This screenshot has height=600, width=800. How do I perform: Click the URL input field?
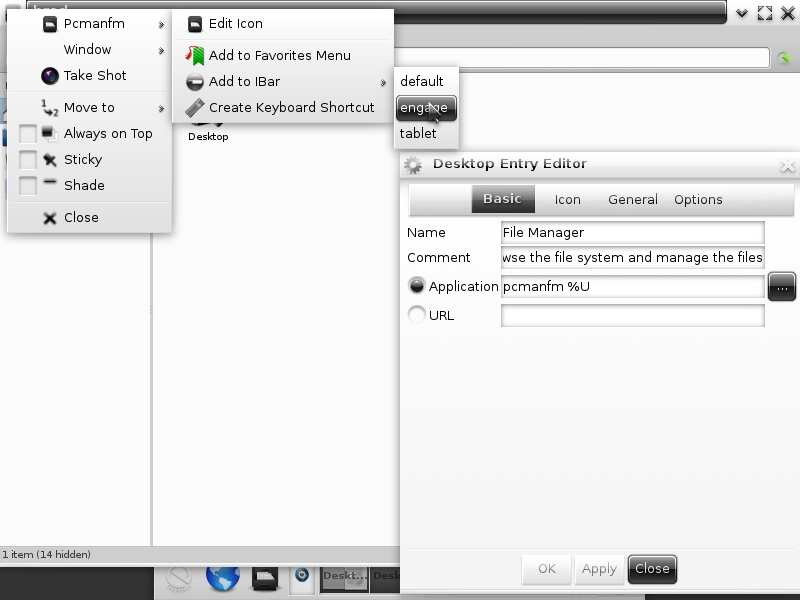(x=633, y=316)
